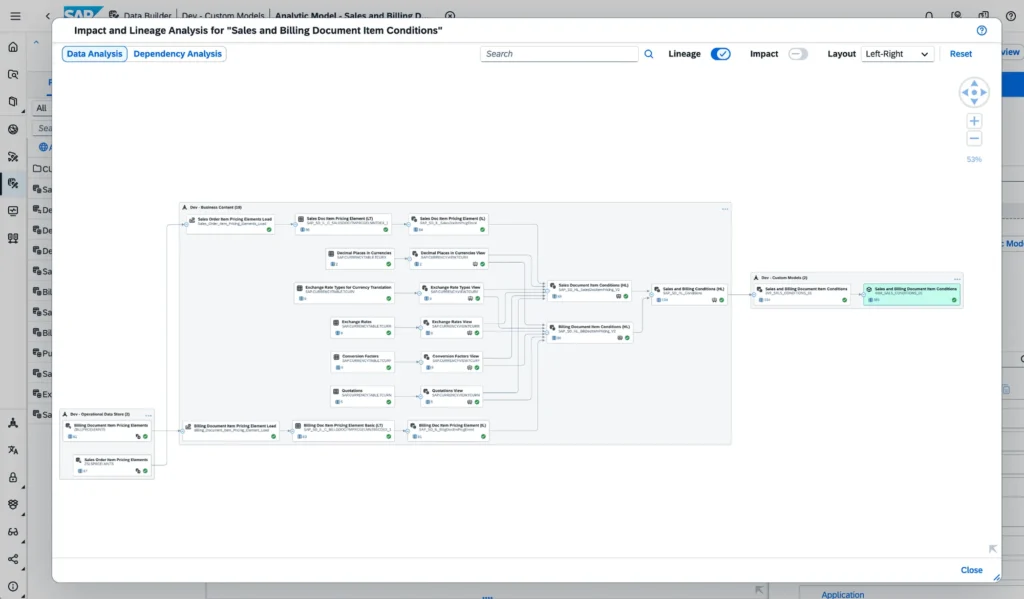
Task: Collapse predecessors of Decimal Places in Currencies View
Action: click(x=408, y=259)
